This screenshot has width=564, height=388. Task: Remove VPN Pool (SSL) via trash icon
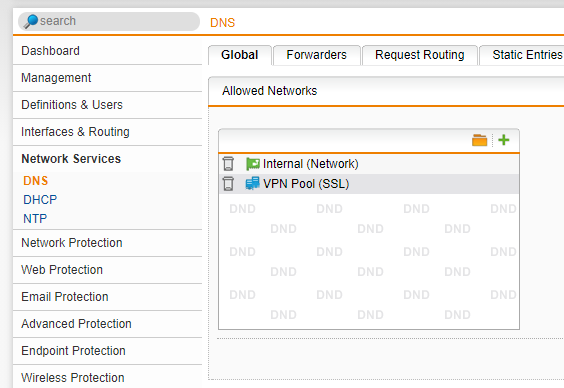pos(228,184)
